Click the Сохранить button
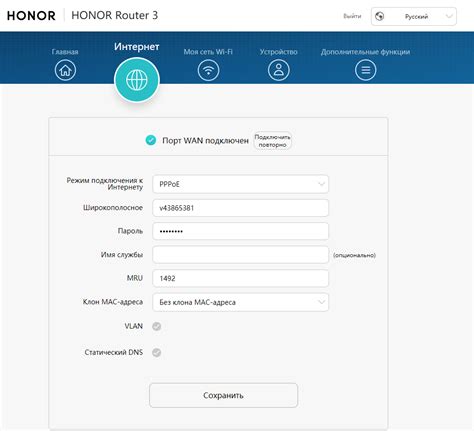 (223, 395)
